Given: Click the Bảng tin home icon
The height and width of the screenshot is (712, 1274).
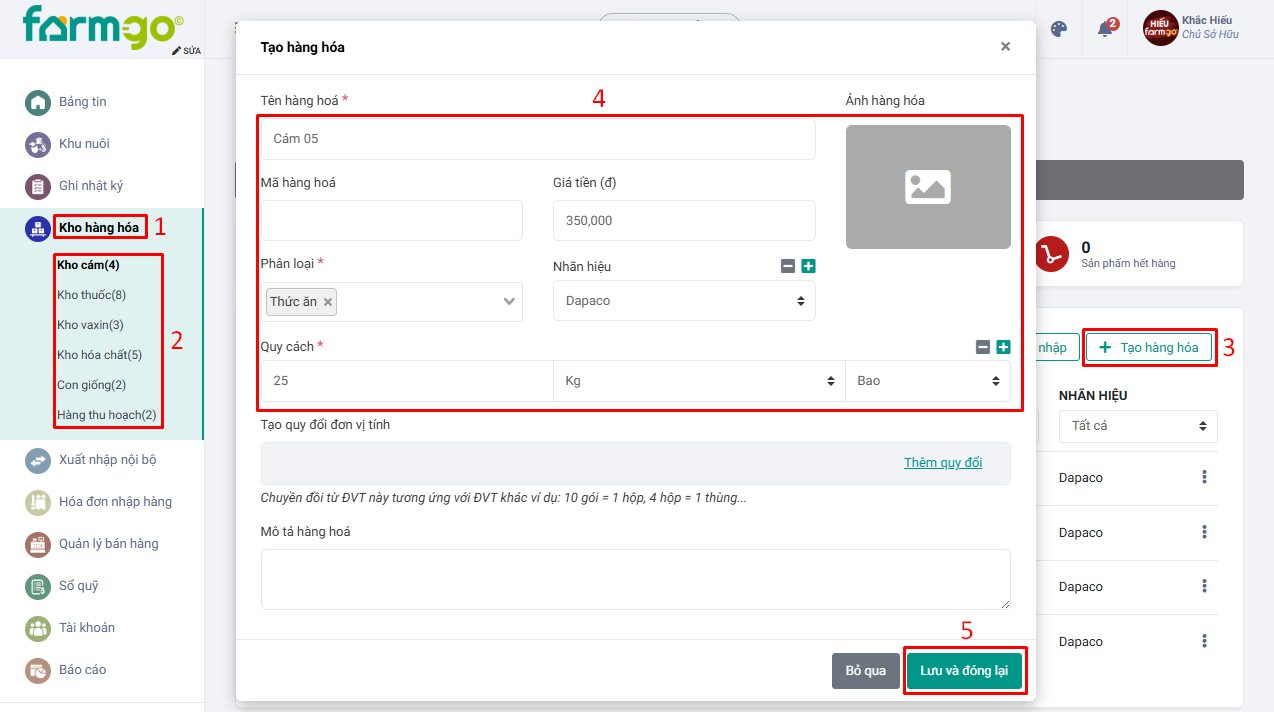Looking at the screenshot, I should (x=38, y=102).
